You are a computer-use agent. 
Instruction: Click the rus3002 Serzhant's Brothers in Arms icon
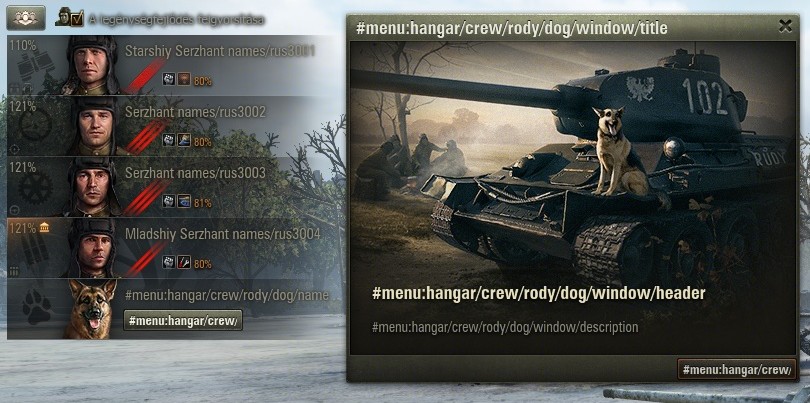(169, 140)
